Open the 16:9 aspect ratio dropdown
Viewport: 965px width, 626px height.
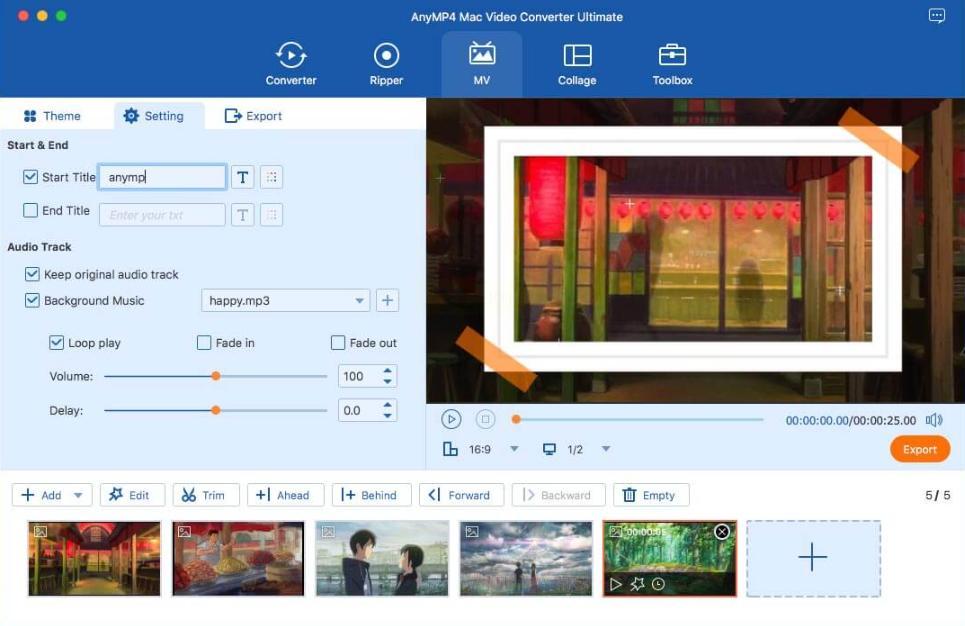pyautogui.click(x=514, y=449)
